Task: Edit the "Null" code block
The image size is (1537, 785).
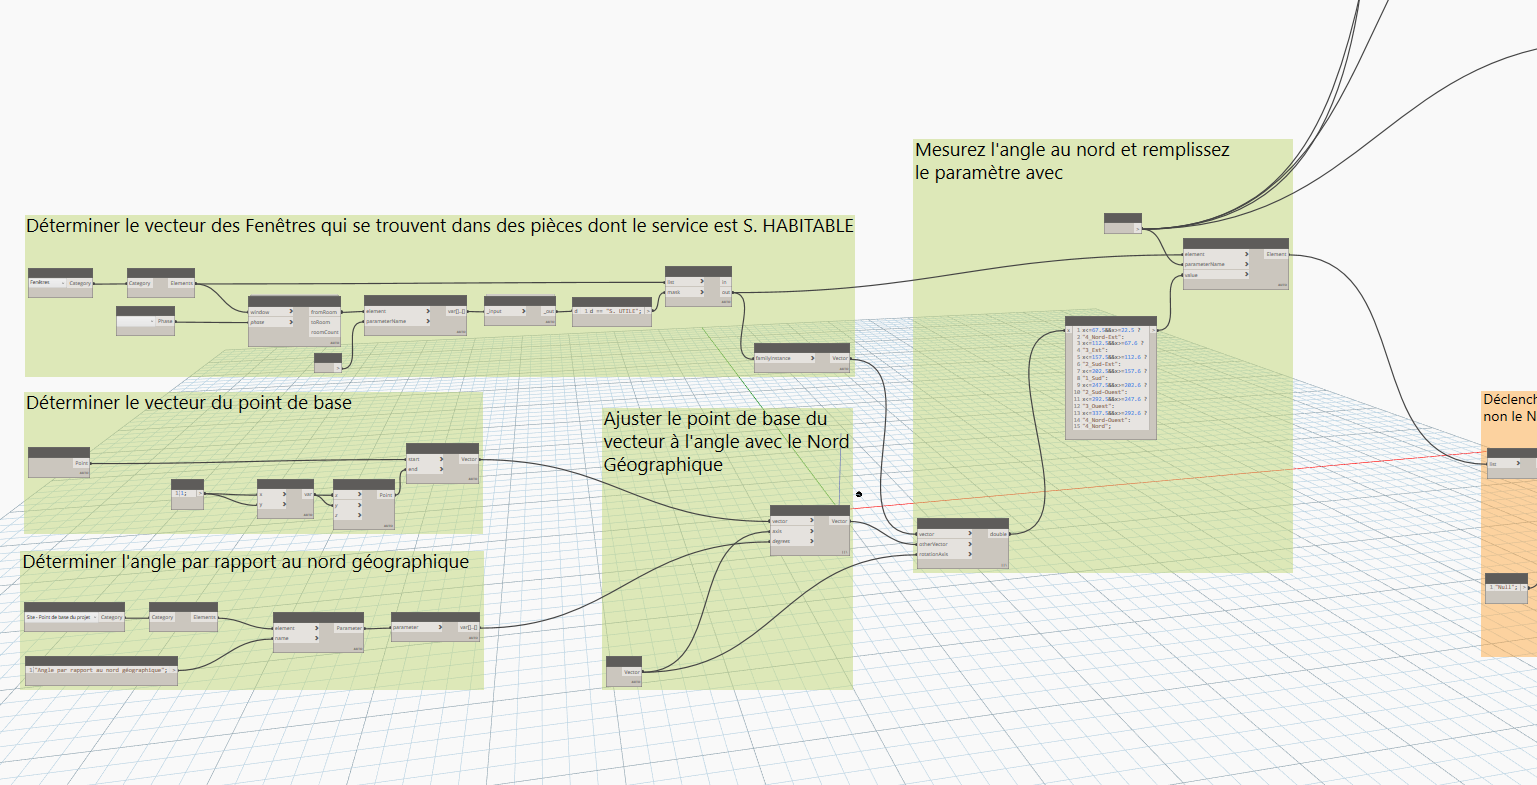Action: point(1505,587)
